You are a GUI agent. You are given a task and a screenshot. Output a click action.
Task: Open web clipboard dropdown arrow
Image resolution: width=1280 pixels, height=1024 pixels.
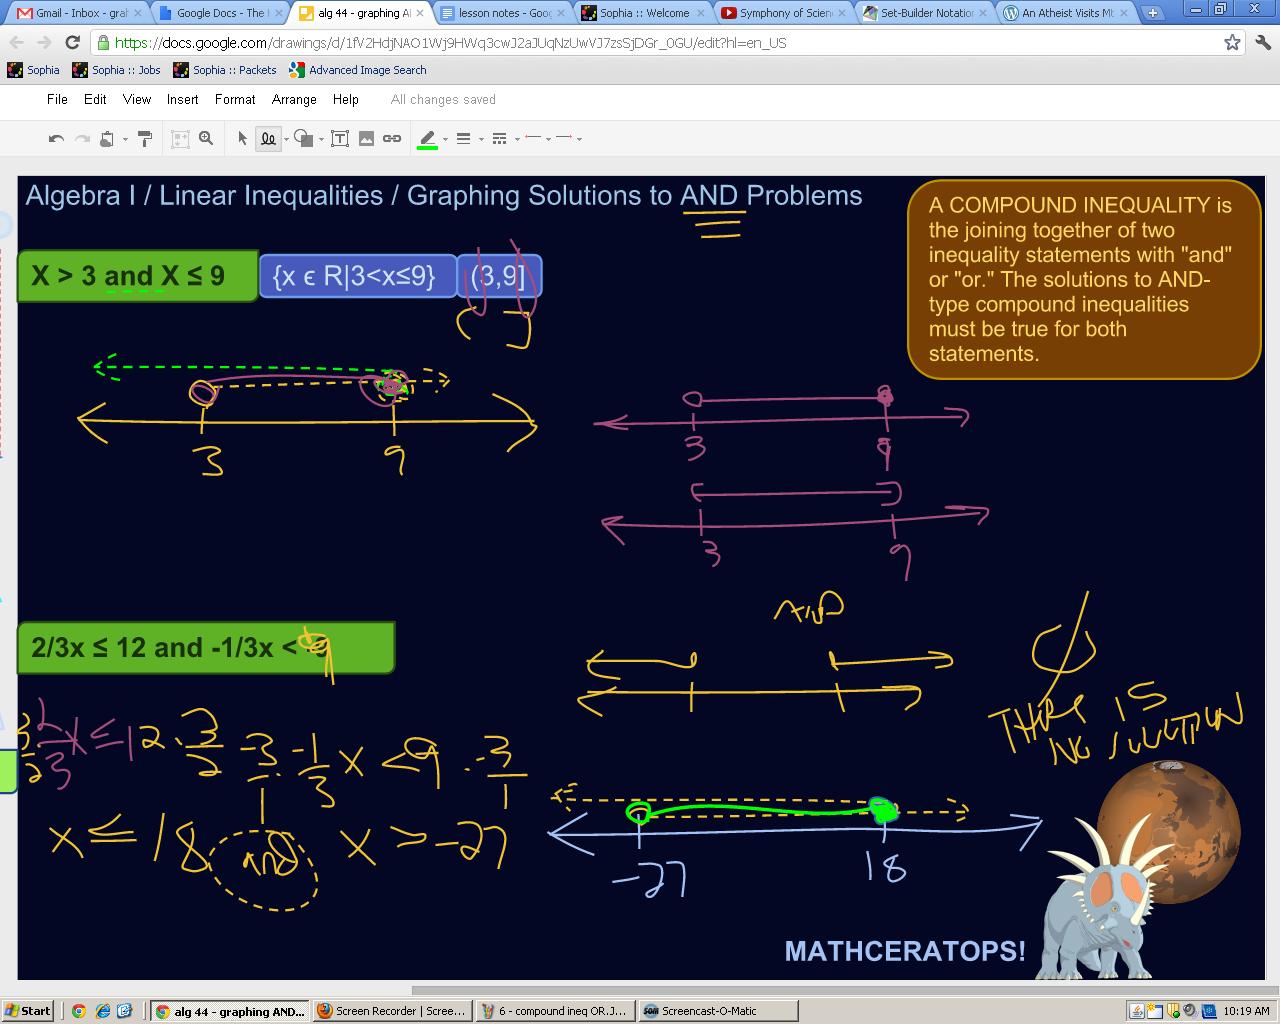click(x=125, y=139)
